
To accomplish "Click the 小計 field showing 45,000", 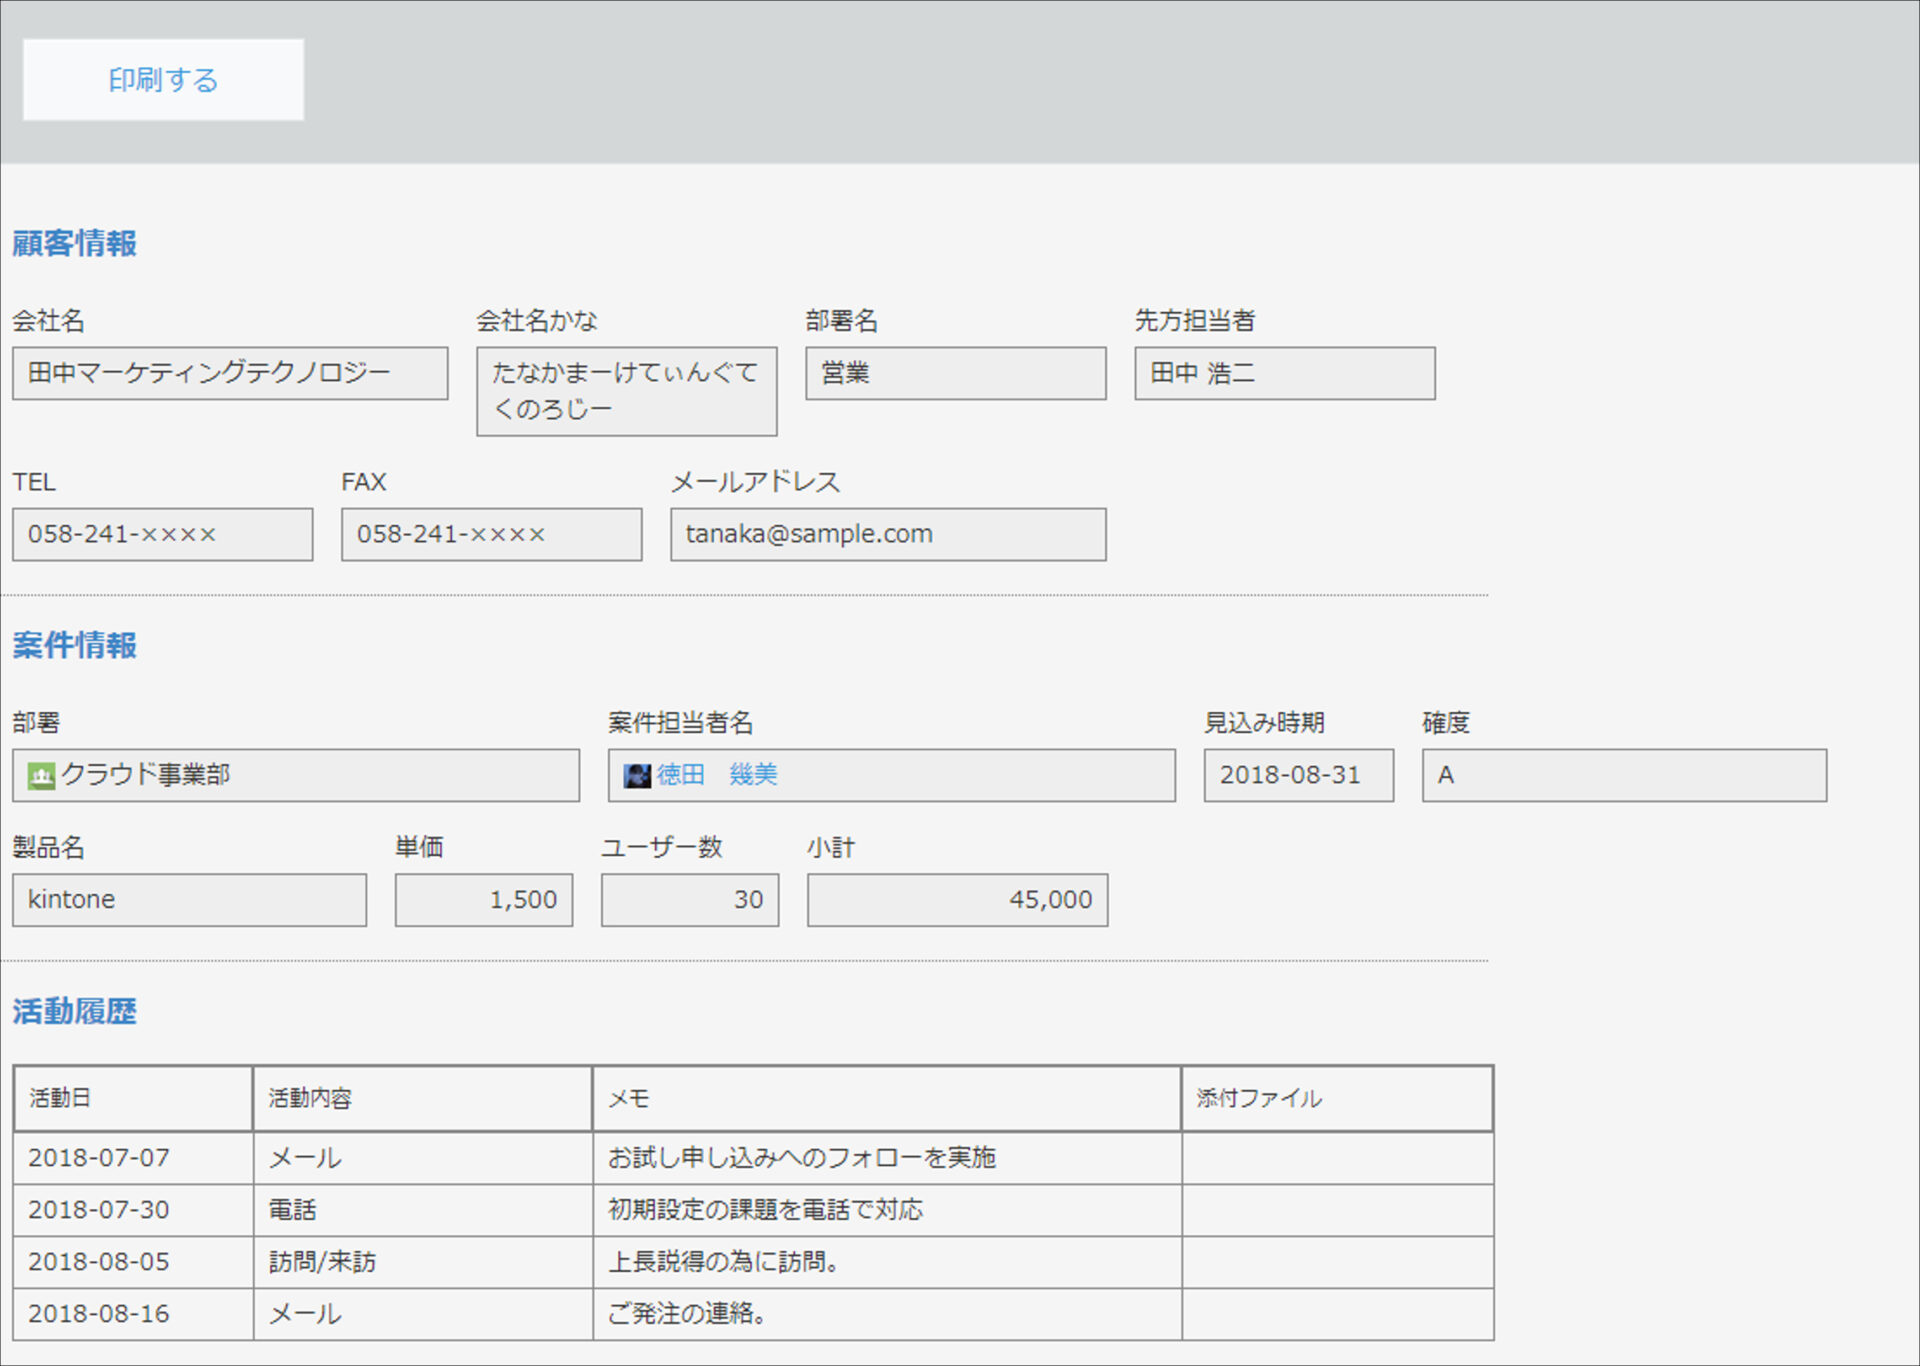I will [958, 900].
